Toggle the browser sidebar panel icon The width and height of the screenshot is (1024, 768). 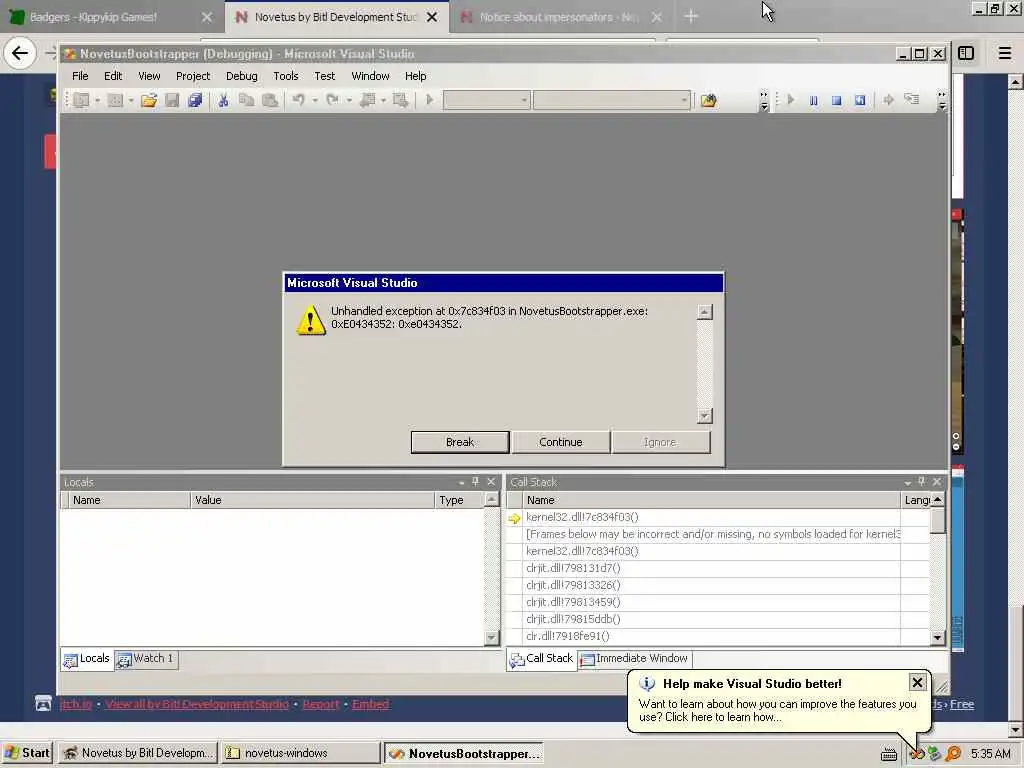click(966, 53)
